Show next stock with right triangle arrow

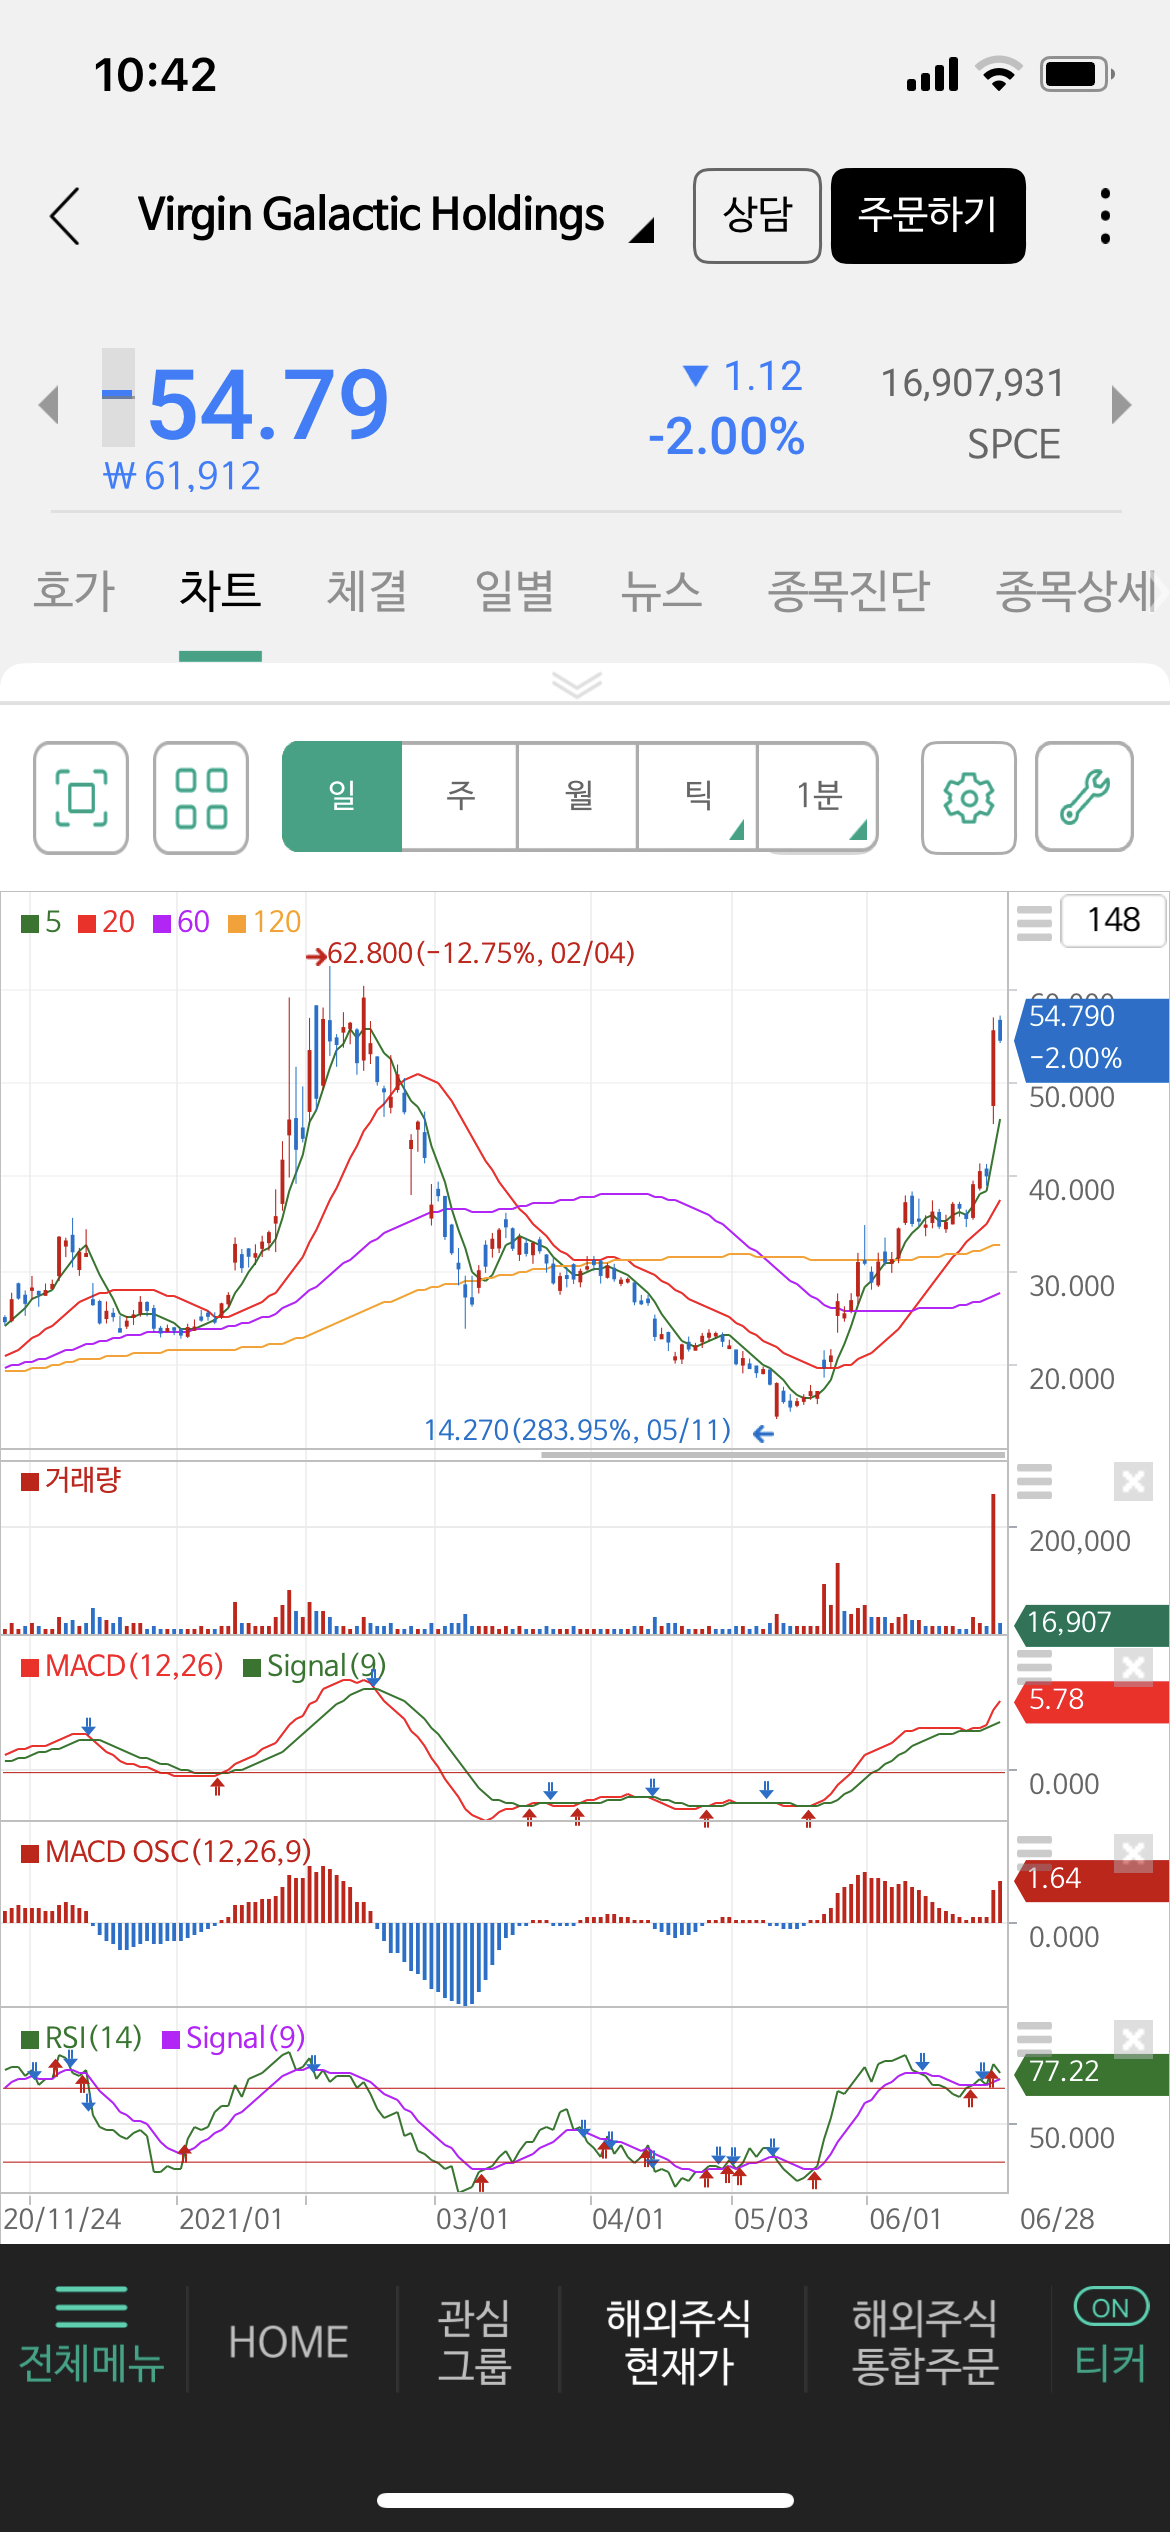[1121, 405]
